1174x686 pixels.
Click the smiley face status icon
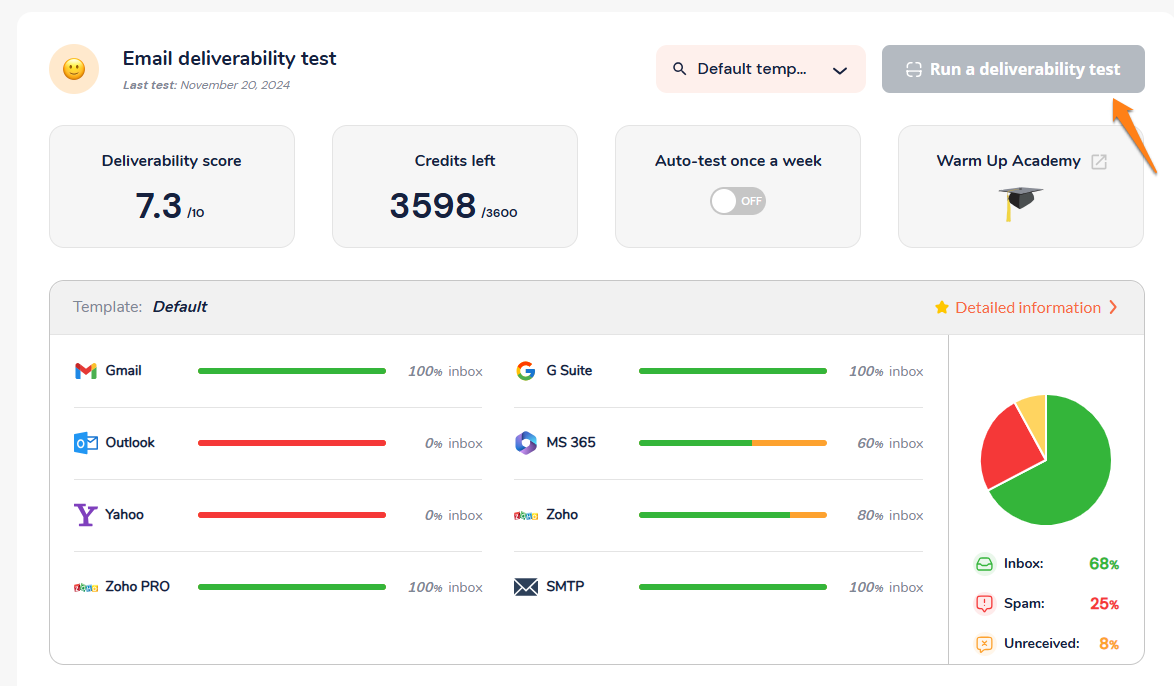pos(74,70)
